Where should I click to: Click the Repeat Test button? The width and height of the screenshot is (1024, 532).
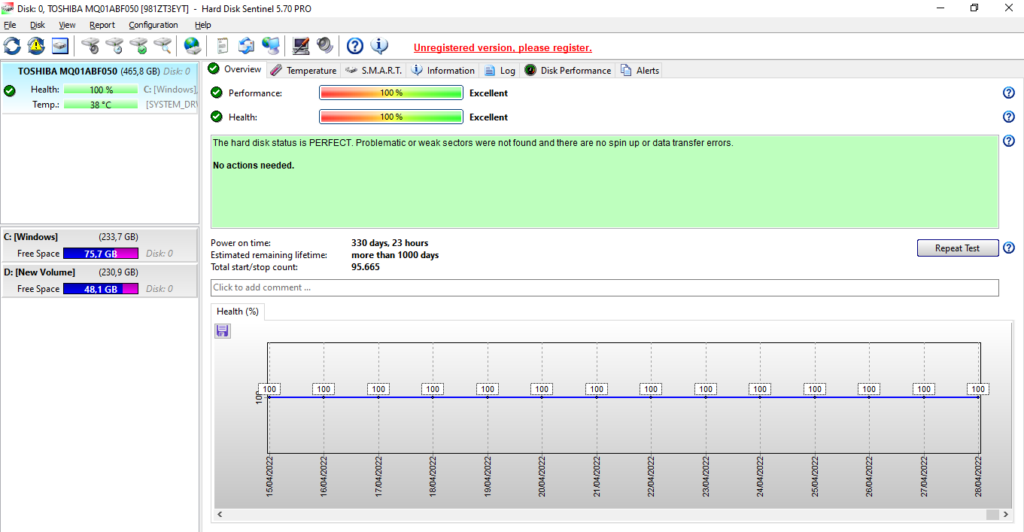[x=957, y=248]
